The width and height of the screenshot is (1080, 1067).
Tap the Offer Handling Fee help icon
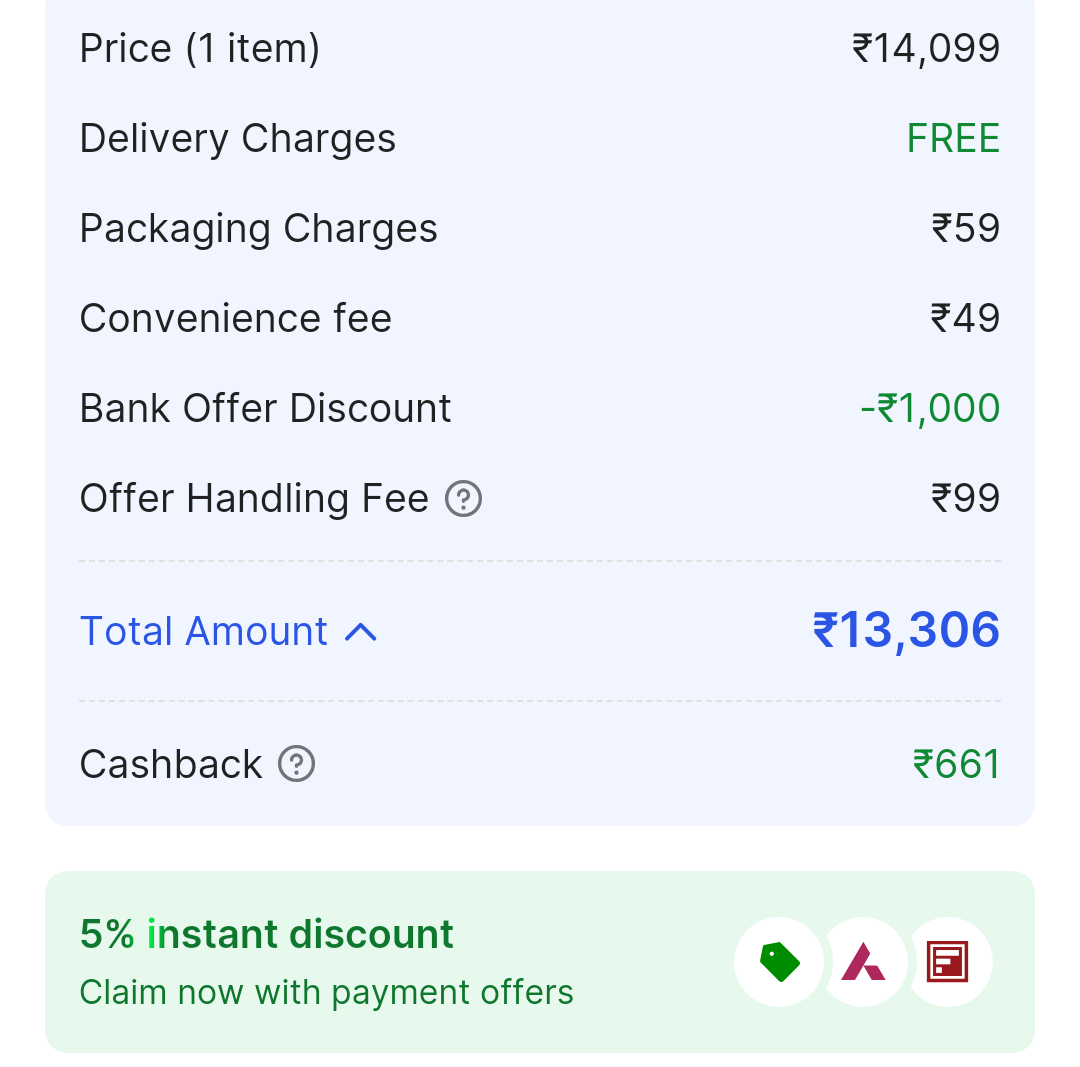click(x=463, y=498)
